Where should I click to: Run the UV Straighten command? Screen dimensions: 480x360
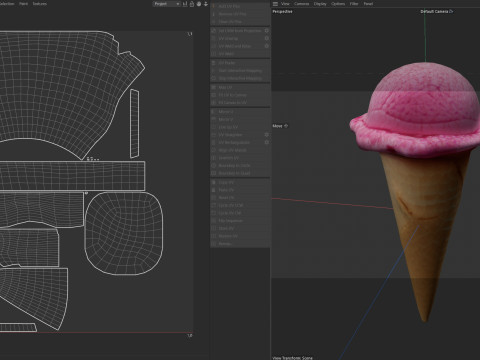pos(240,135)
